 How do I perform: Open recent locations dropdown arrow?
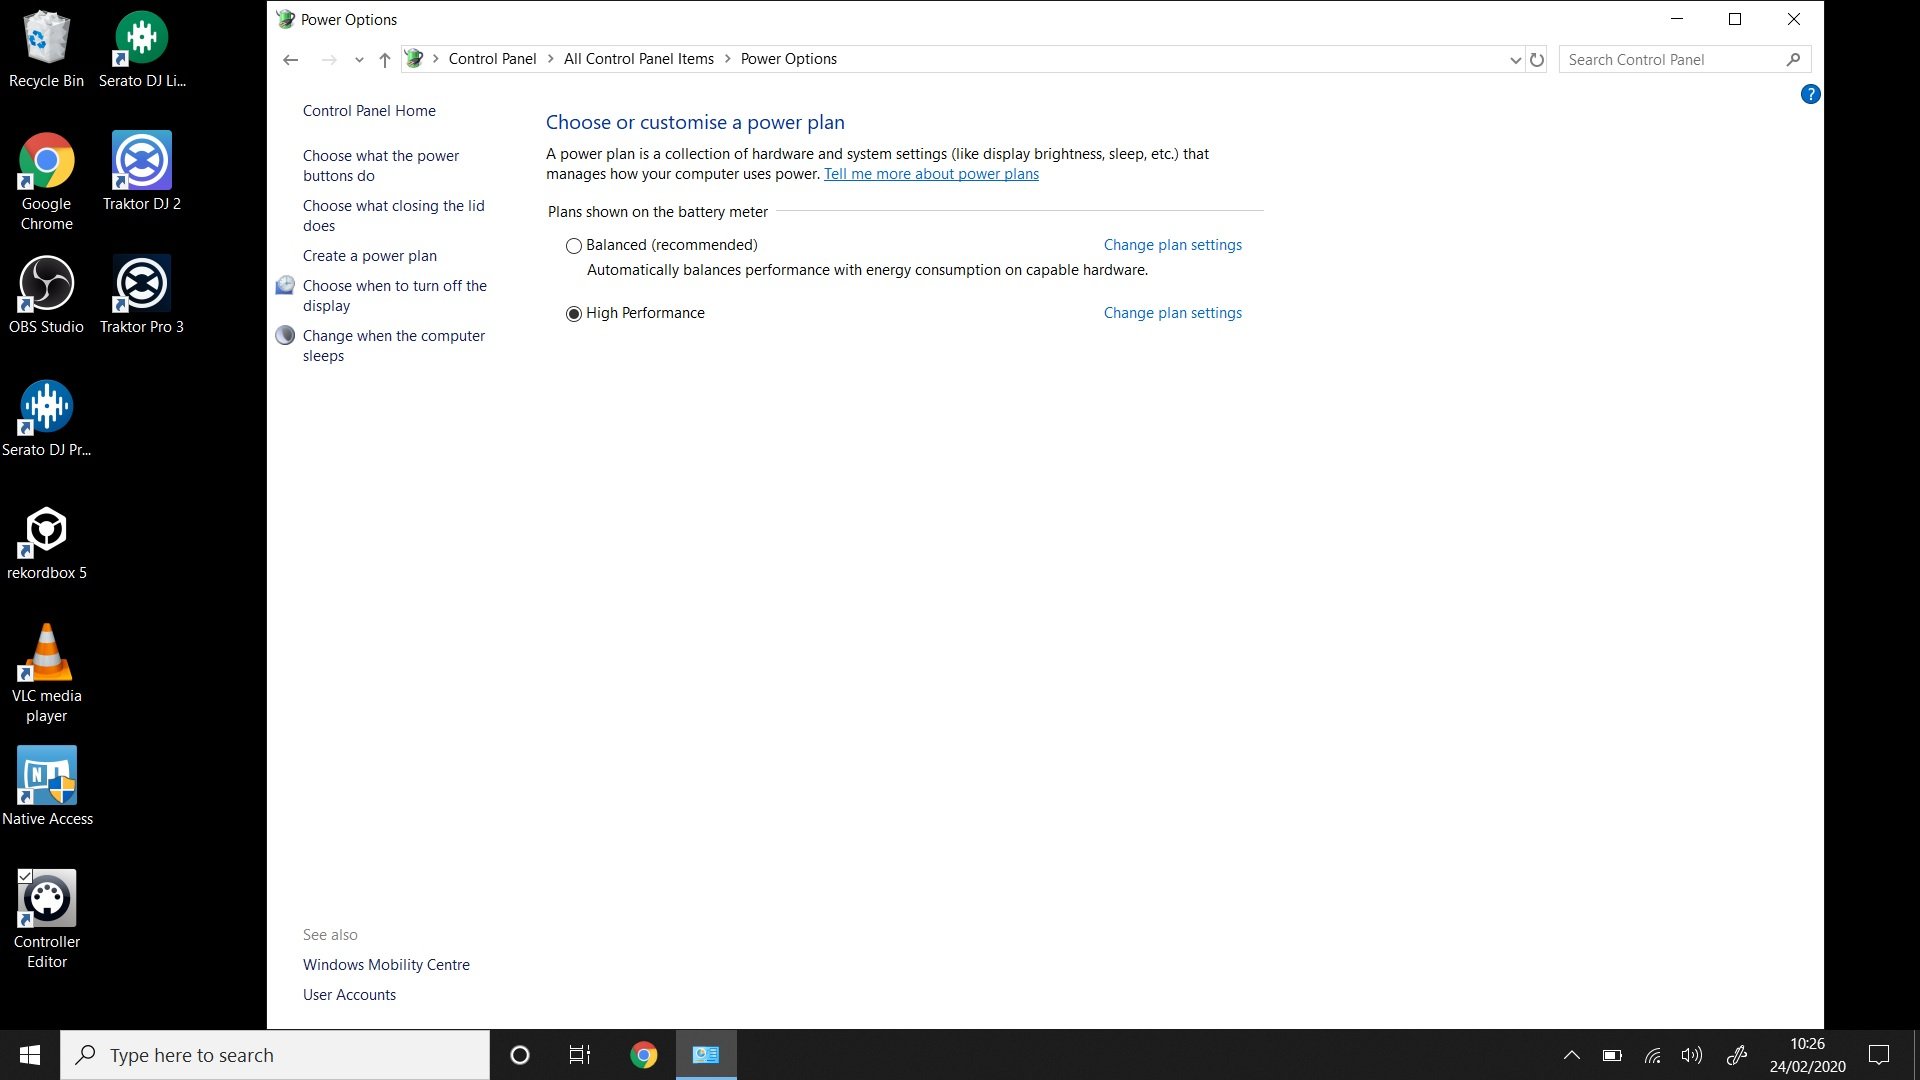coord(359,60)
